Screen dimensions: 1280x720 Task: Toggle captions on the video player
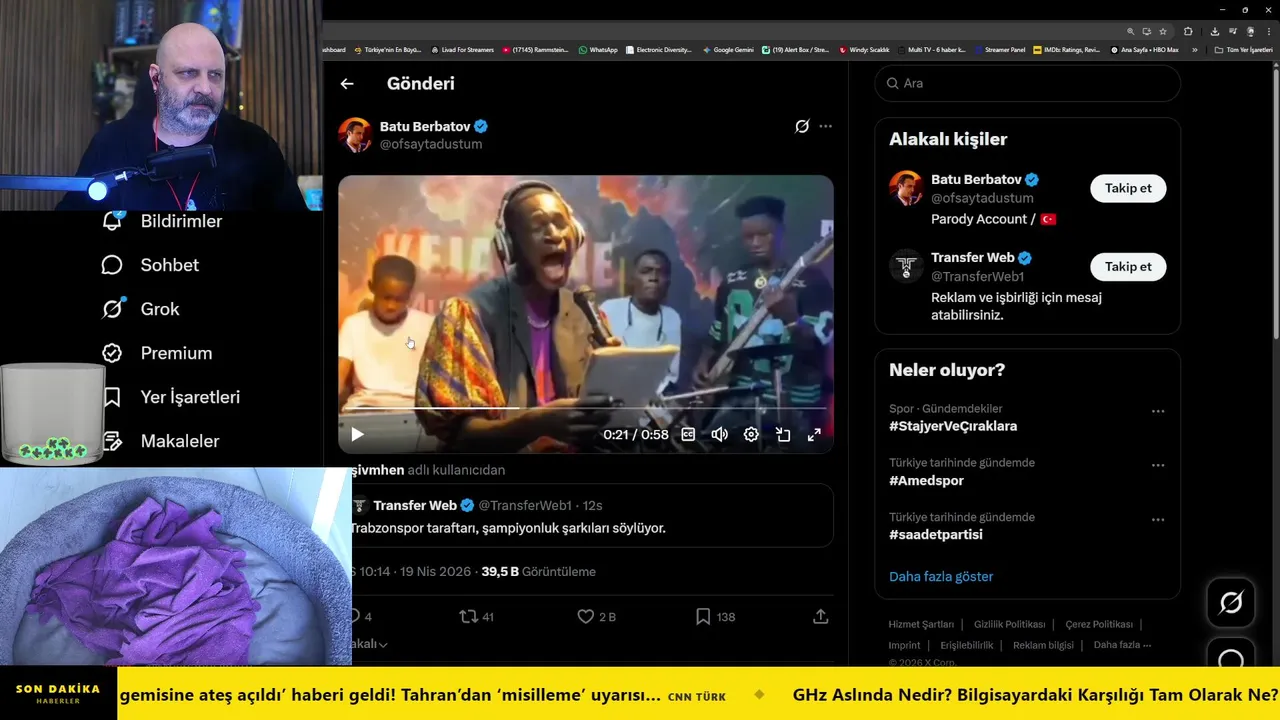pos(688,434)
